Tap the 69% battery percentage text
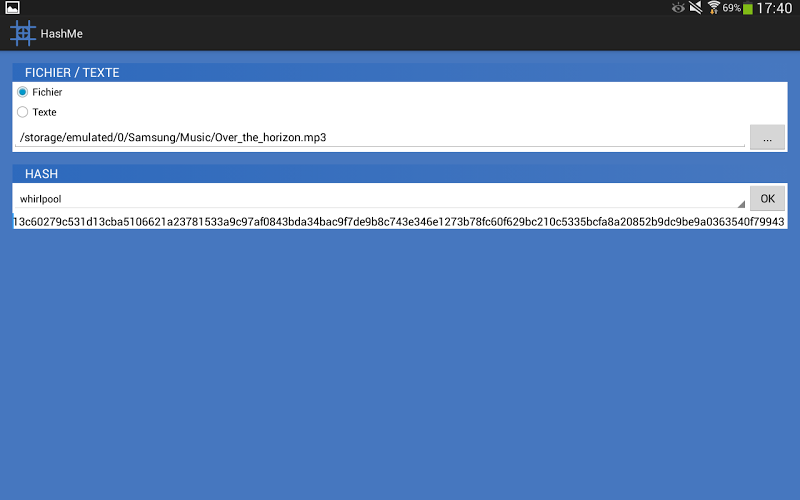Viewport: 800px width, 500px height. pyautogui.click(x=732, y=8)
